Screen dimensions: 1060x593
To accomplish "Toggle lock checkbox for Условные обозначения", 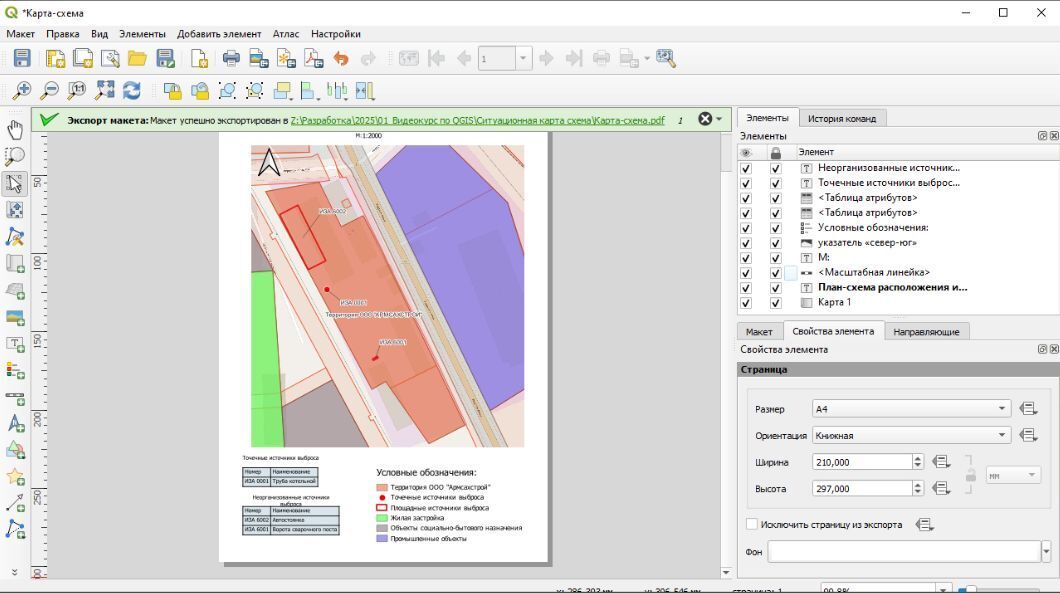I will 775,228.
